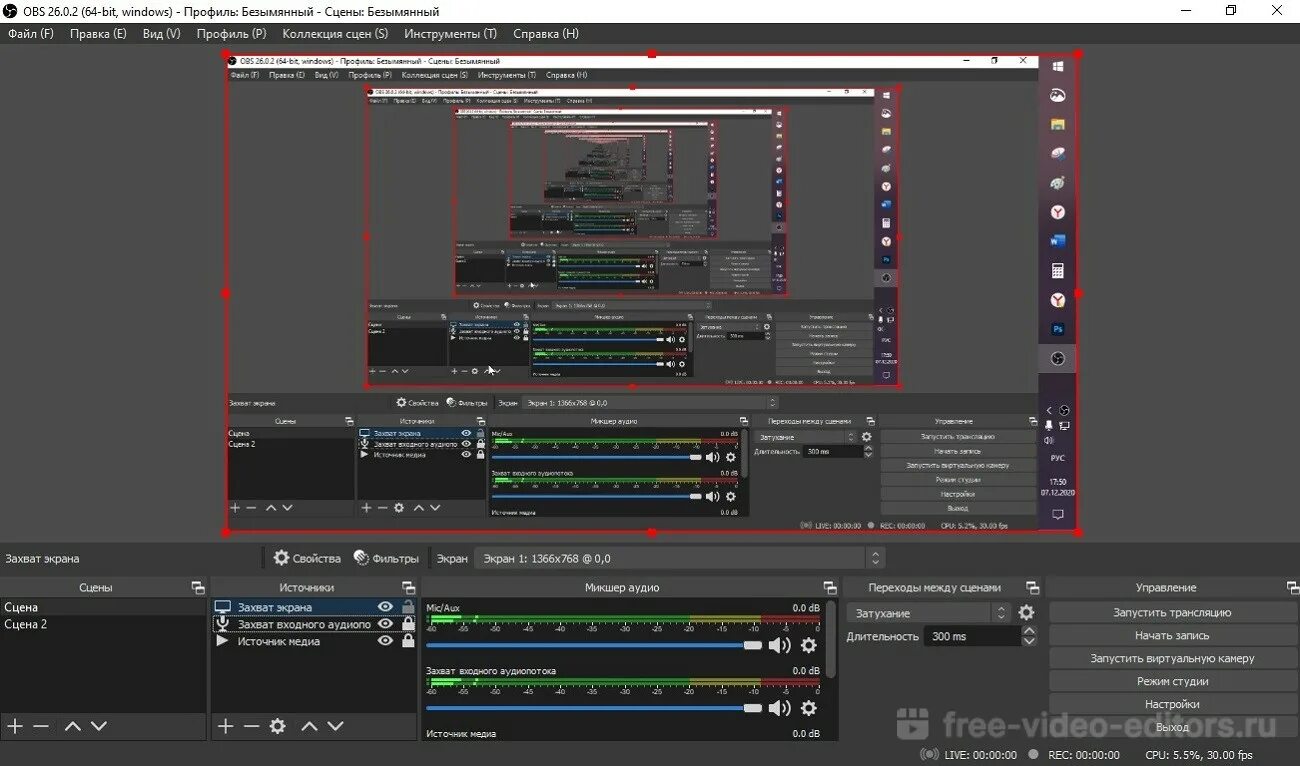Toggle the lock on Источник медиа source

pyautogui.click(x=408, y=641)
